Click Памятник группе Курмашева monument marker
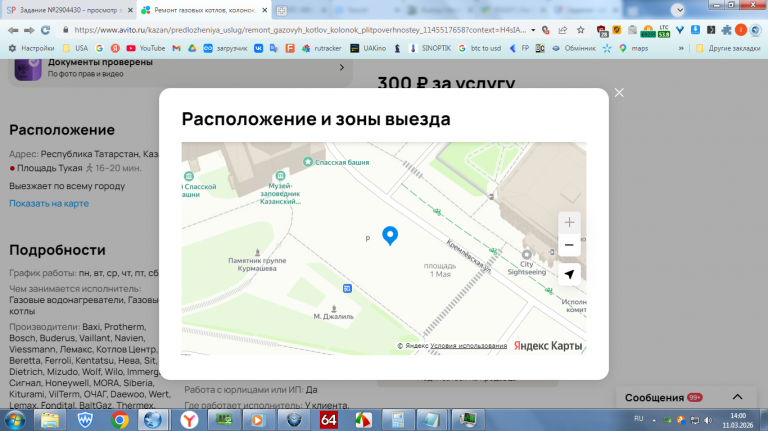The height and width of the screenshot is (431, 768). (x=257, y=252)
